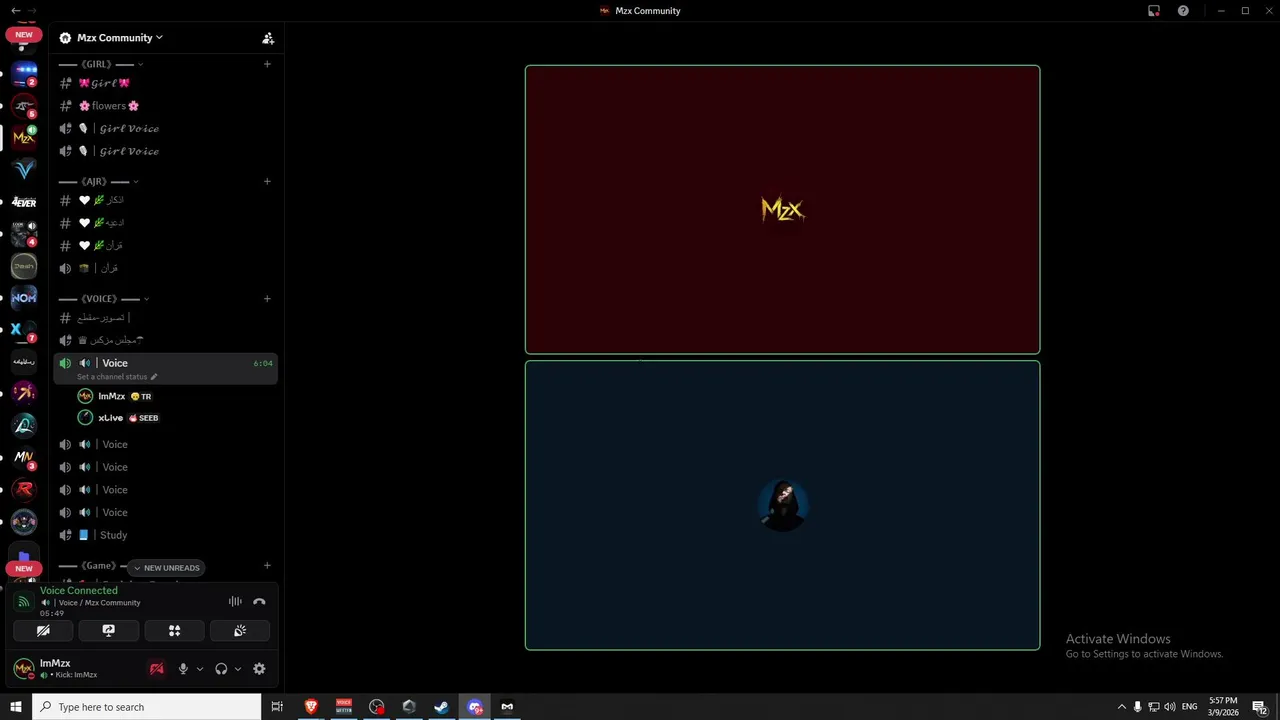Open microphone input options arrow

coord(200,669)
